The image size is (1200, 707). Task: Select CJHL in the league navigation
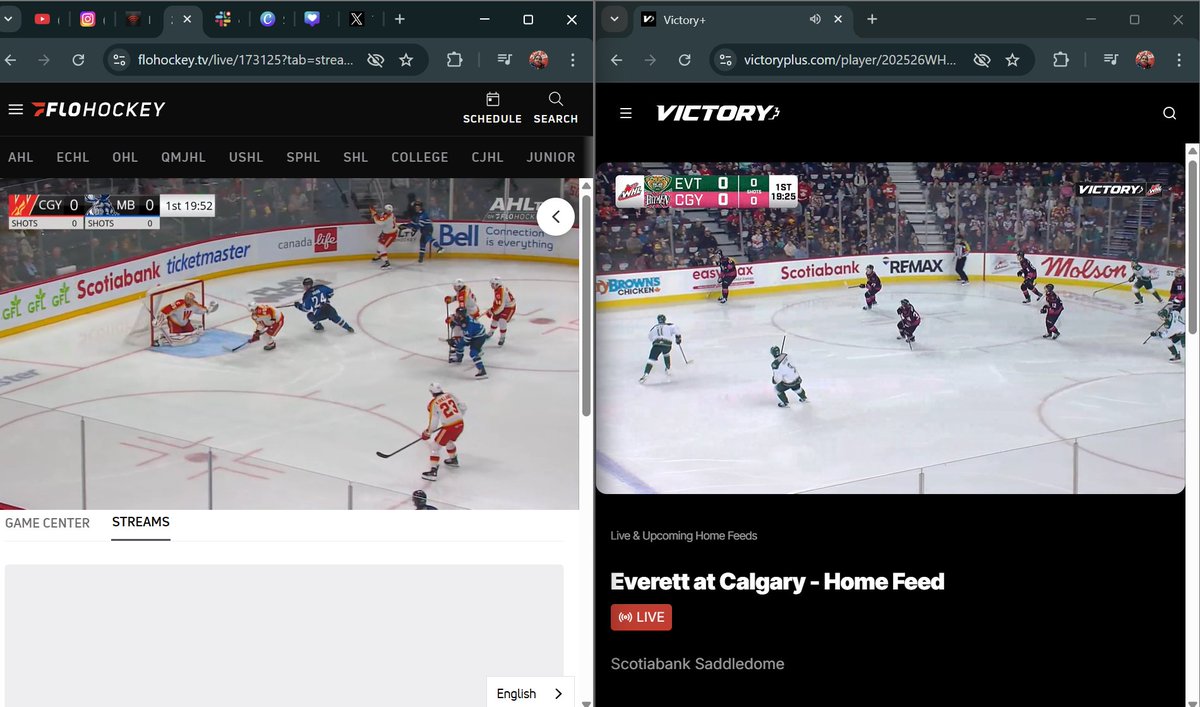488,157
